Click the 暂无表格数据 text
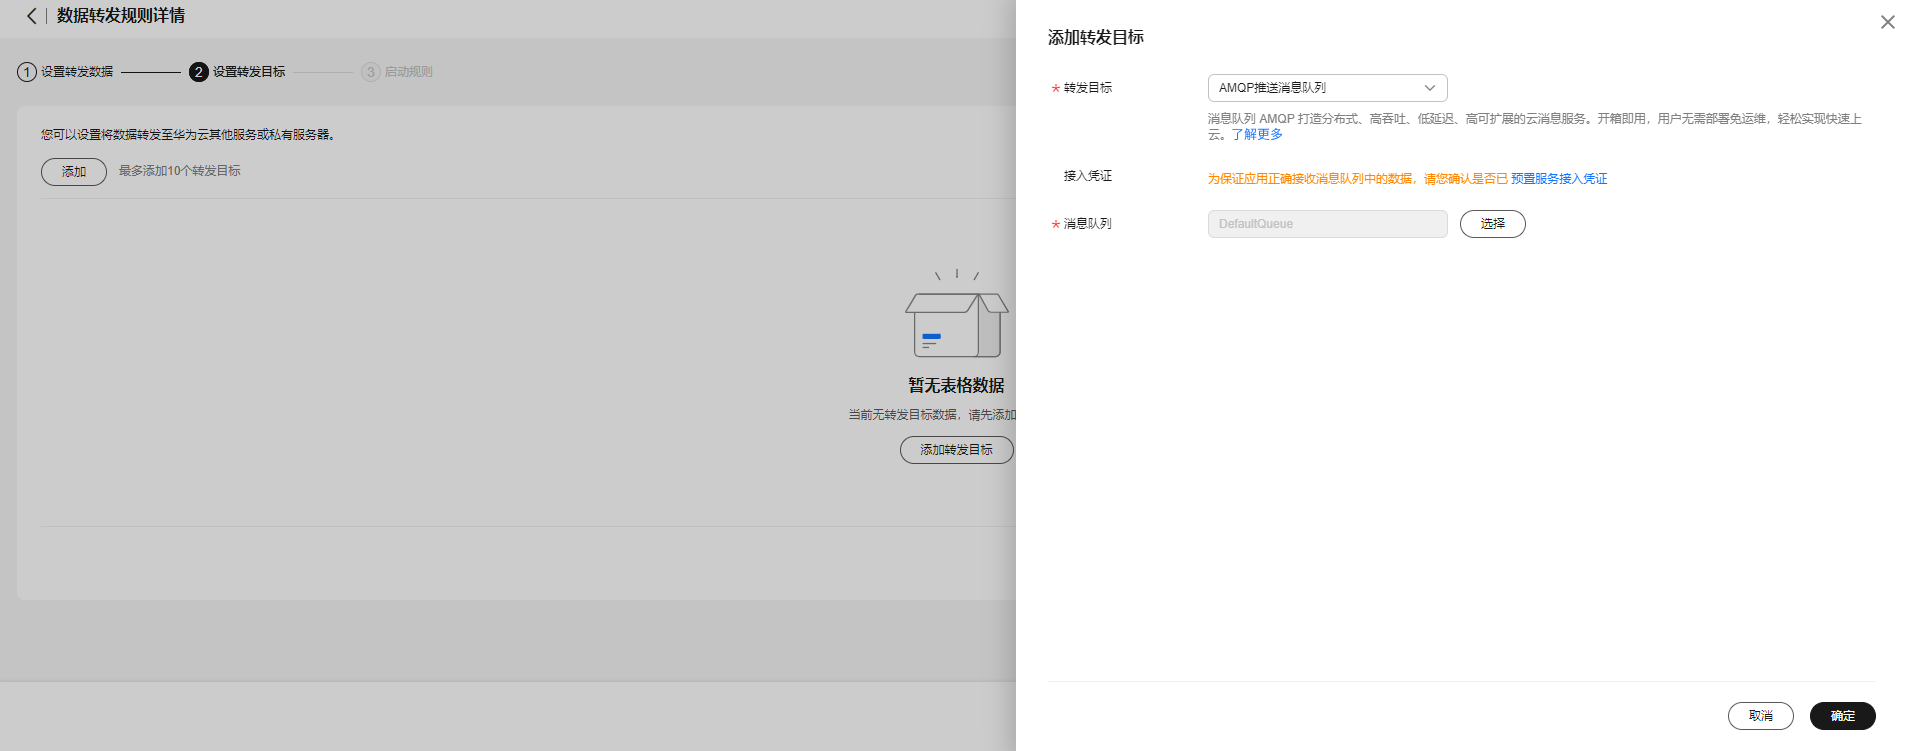Screen dimensions: 1908x751 point(956,386)
